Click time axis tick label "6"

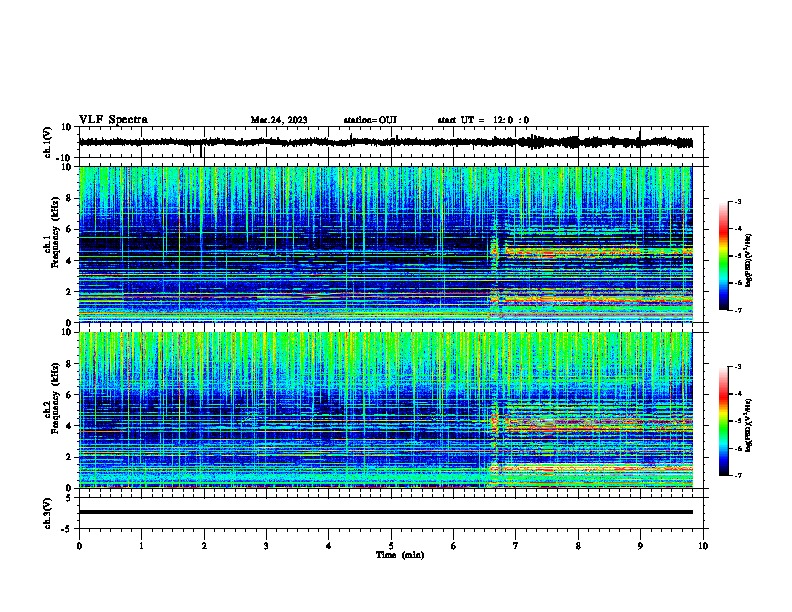[x=453, y=546]
